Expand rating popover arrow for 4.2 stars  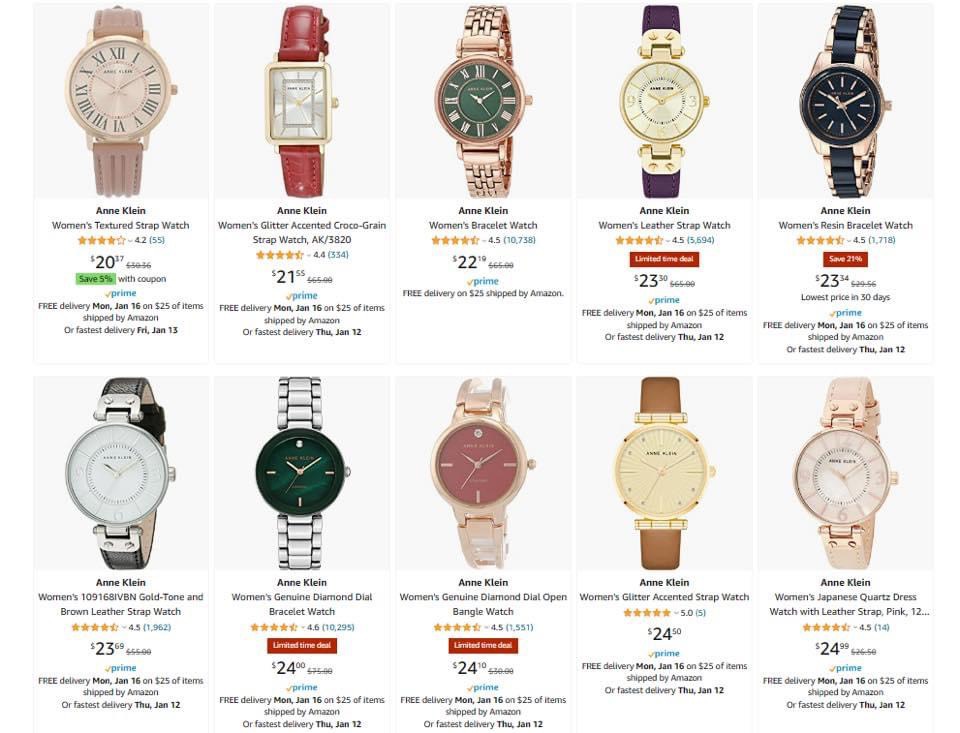click(130, 240)
